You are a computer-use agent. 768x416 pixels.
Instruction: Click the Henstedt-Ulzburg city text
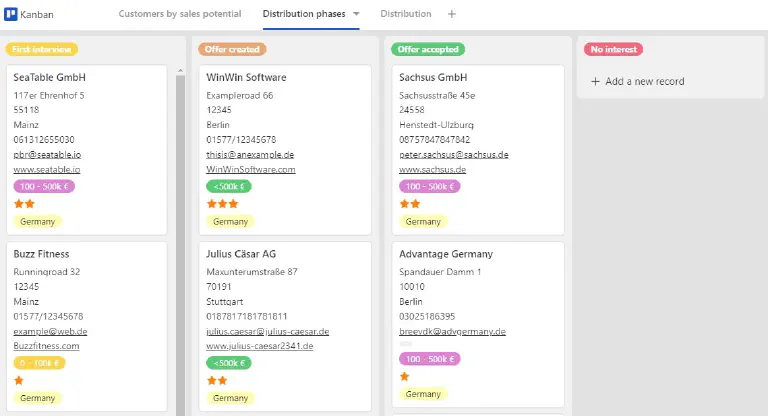pos(436,125)
